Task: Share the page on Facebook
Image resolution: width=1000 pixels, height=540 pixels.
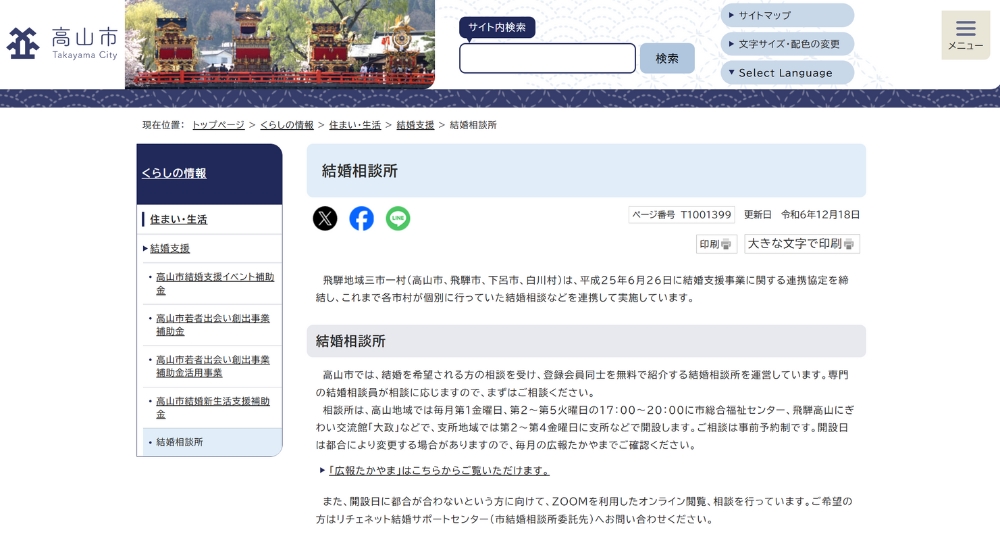Action: 362,219
